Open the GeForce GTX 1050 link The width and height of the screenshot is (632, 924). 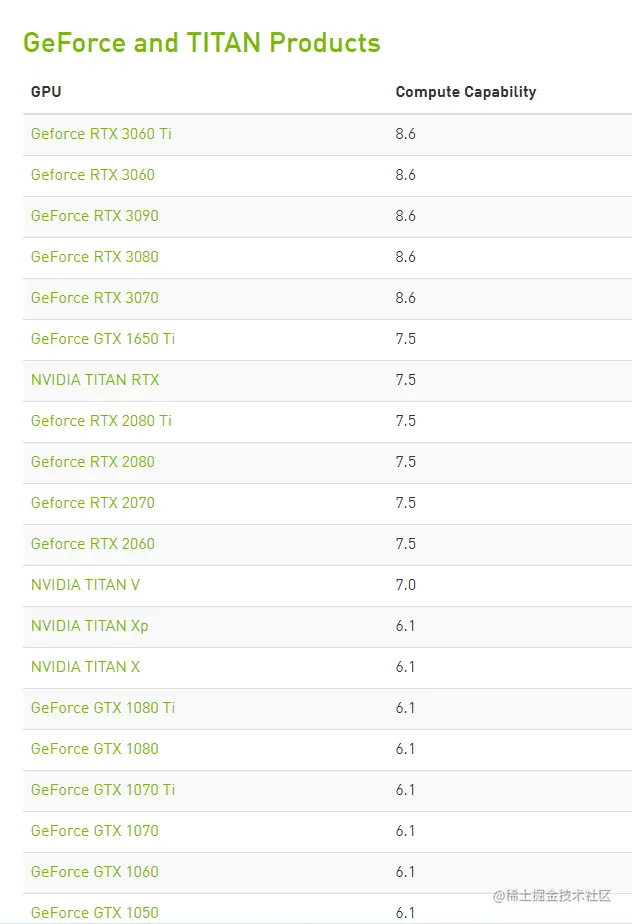point(95,912)
